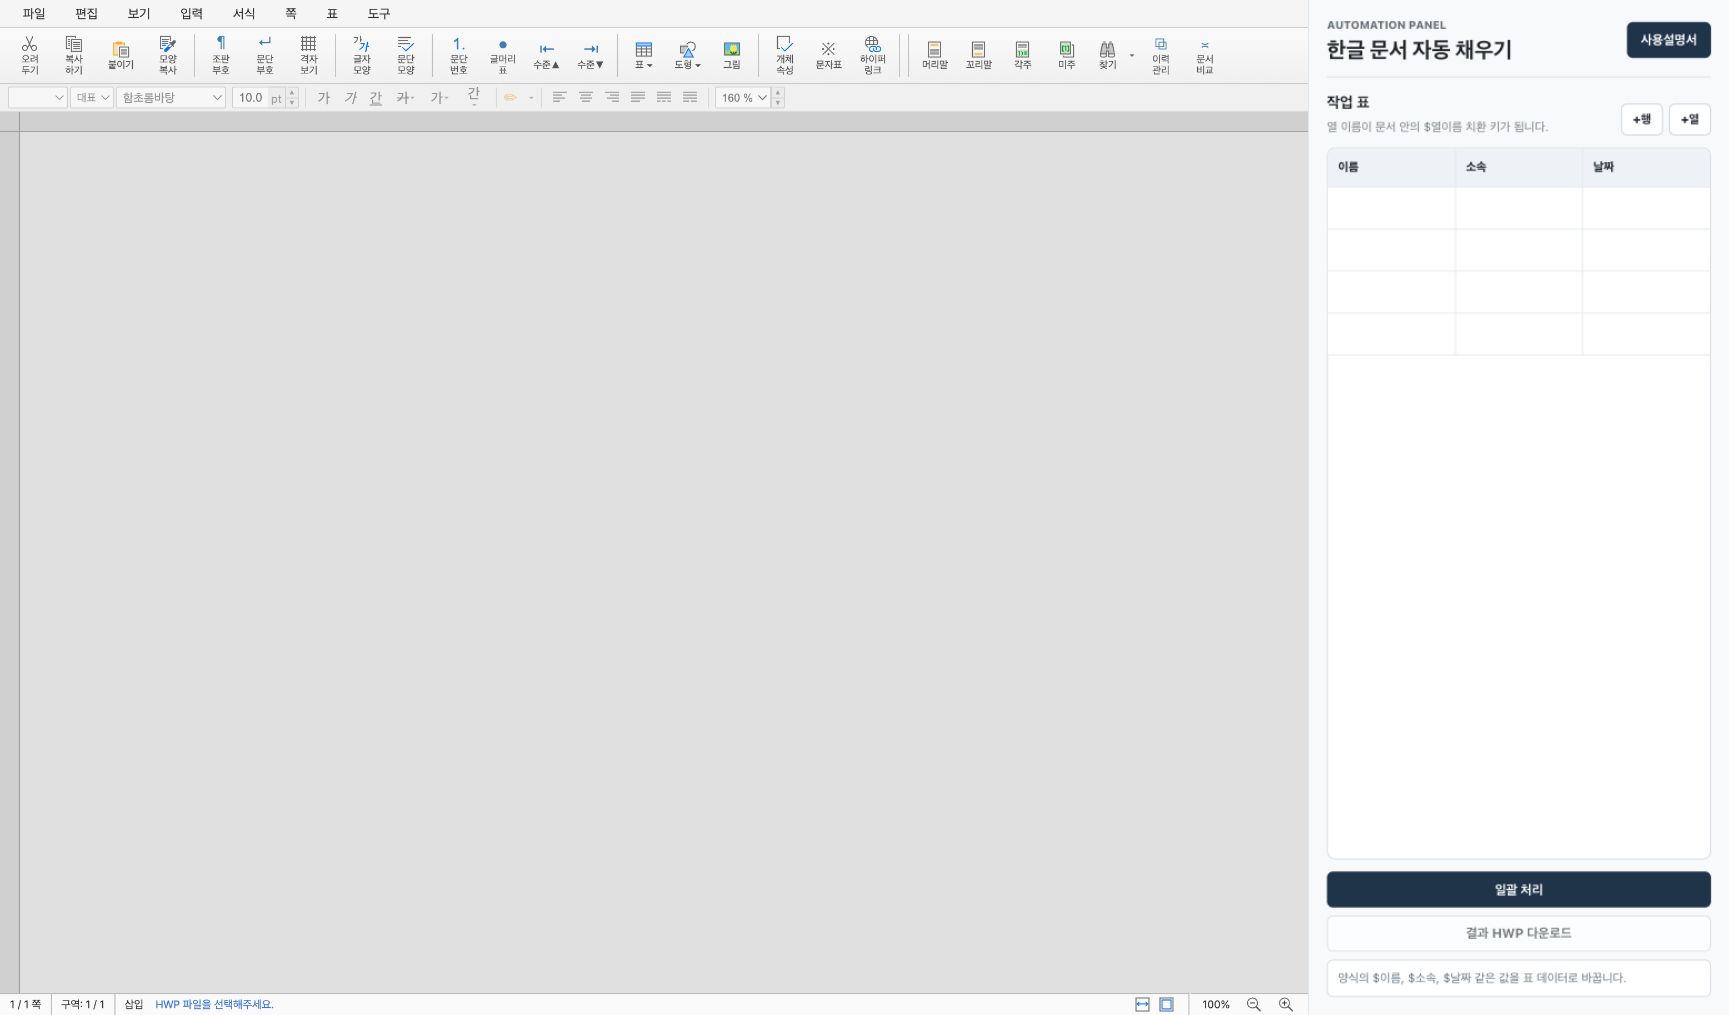
Task: Click the 머리말 header icon
Action: click(x=935, y=54)
